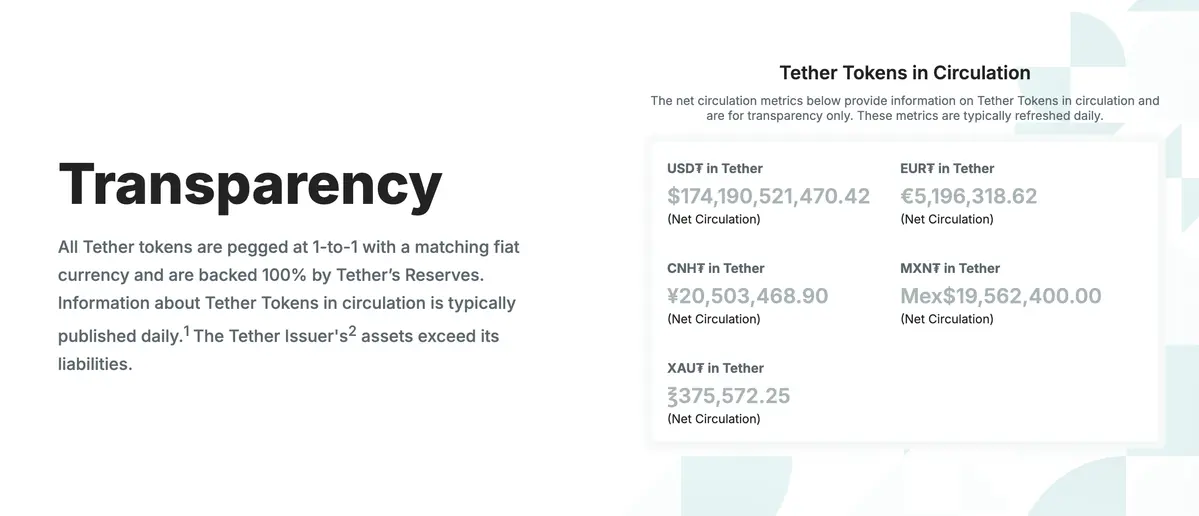Click the 'MXN₮ in Tether' label

pyautogui.click(x=950, y=268)
